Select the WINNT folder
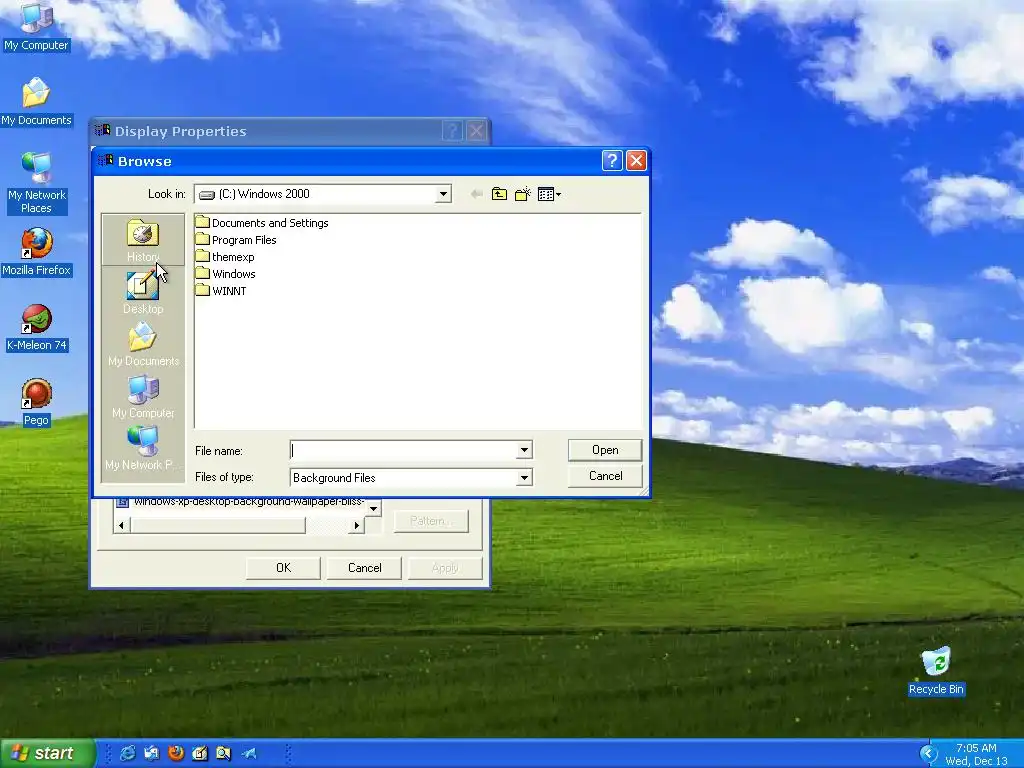1024x768 pixels. pos(221,291)
